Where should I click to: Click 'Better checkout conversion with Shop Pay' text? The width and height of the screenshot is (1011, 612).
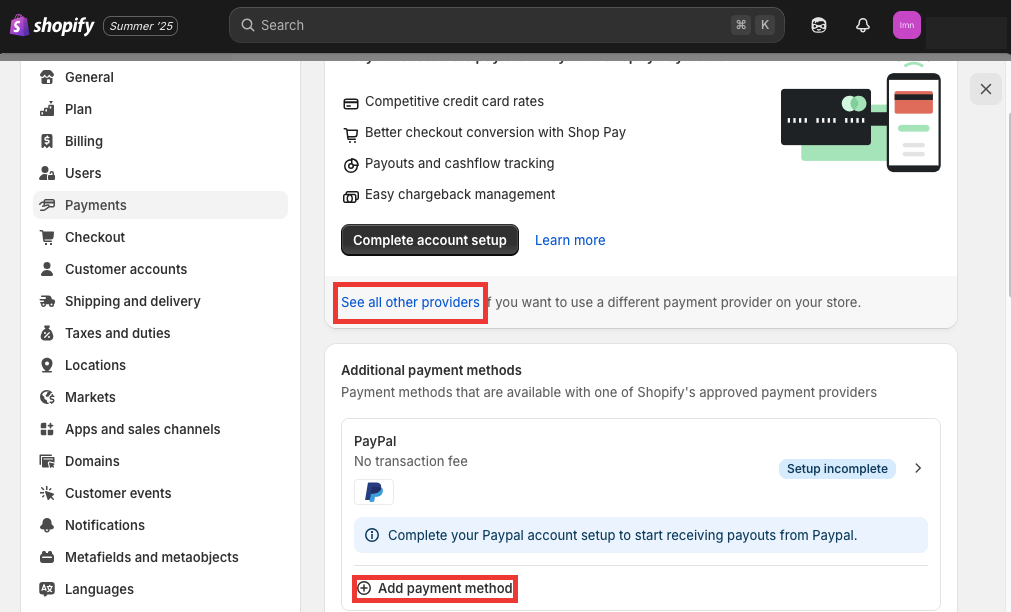495,132
